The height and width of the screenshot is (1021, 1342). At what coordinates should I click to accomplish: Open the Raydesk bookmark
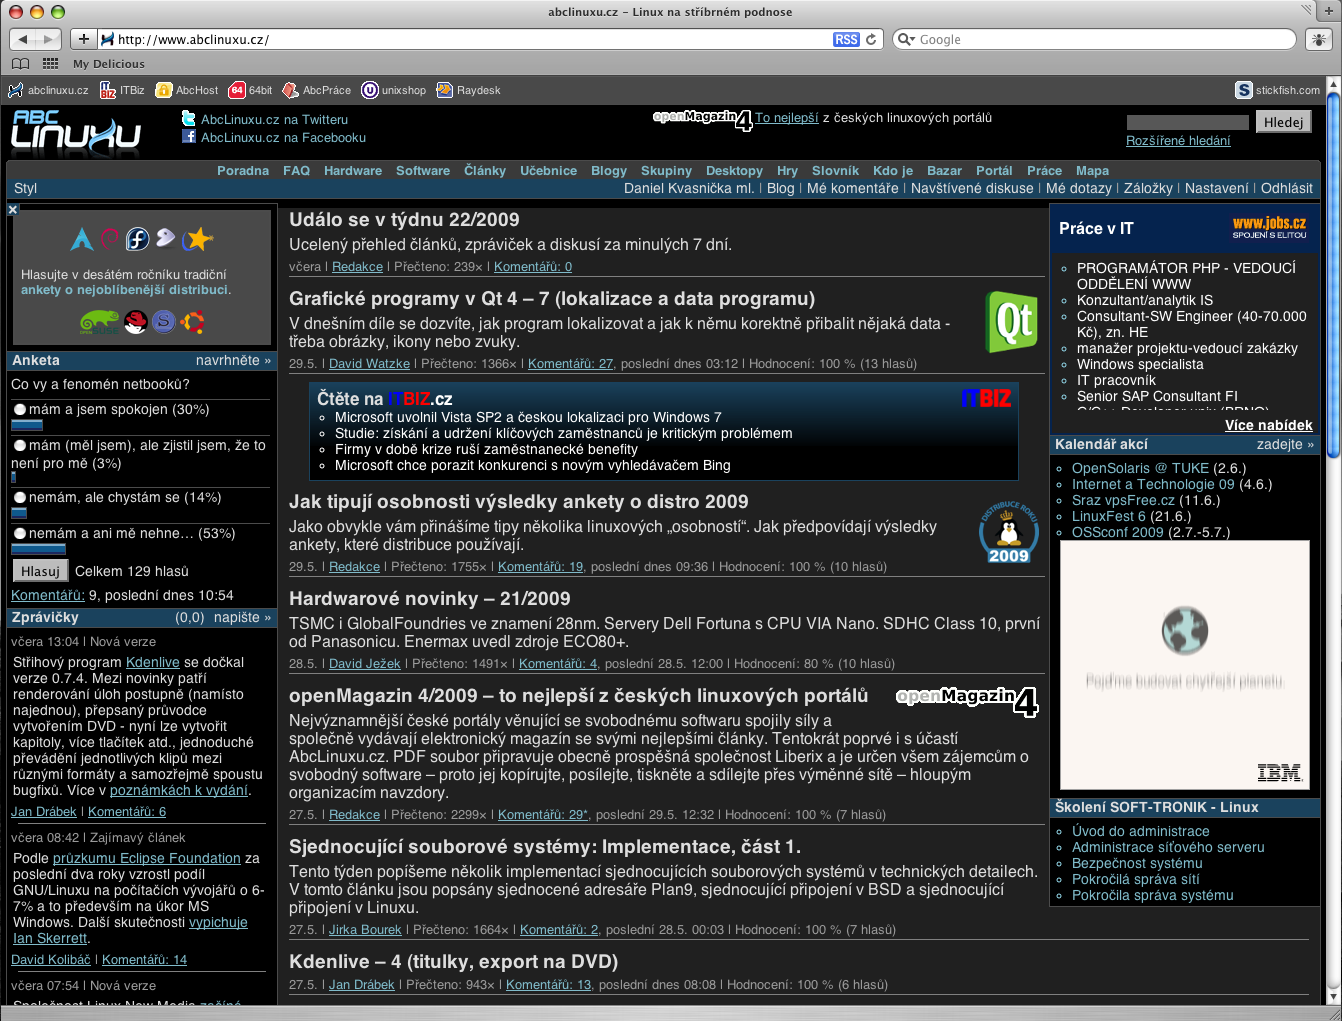coord(469,90)
